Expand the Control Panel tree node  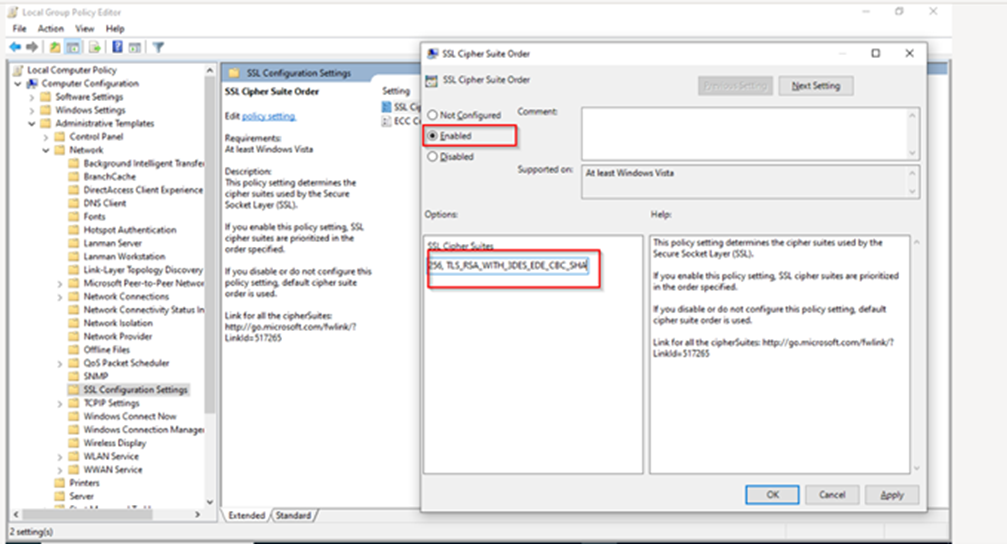click(46, 137)
